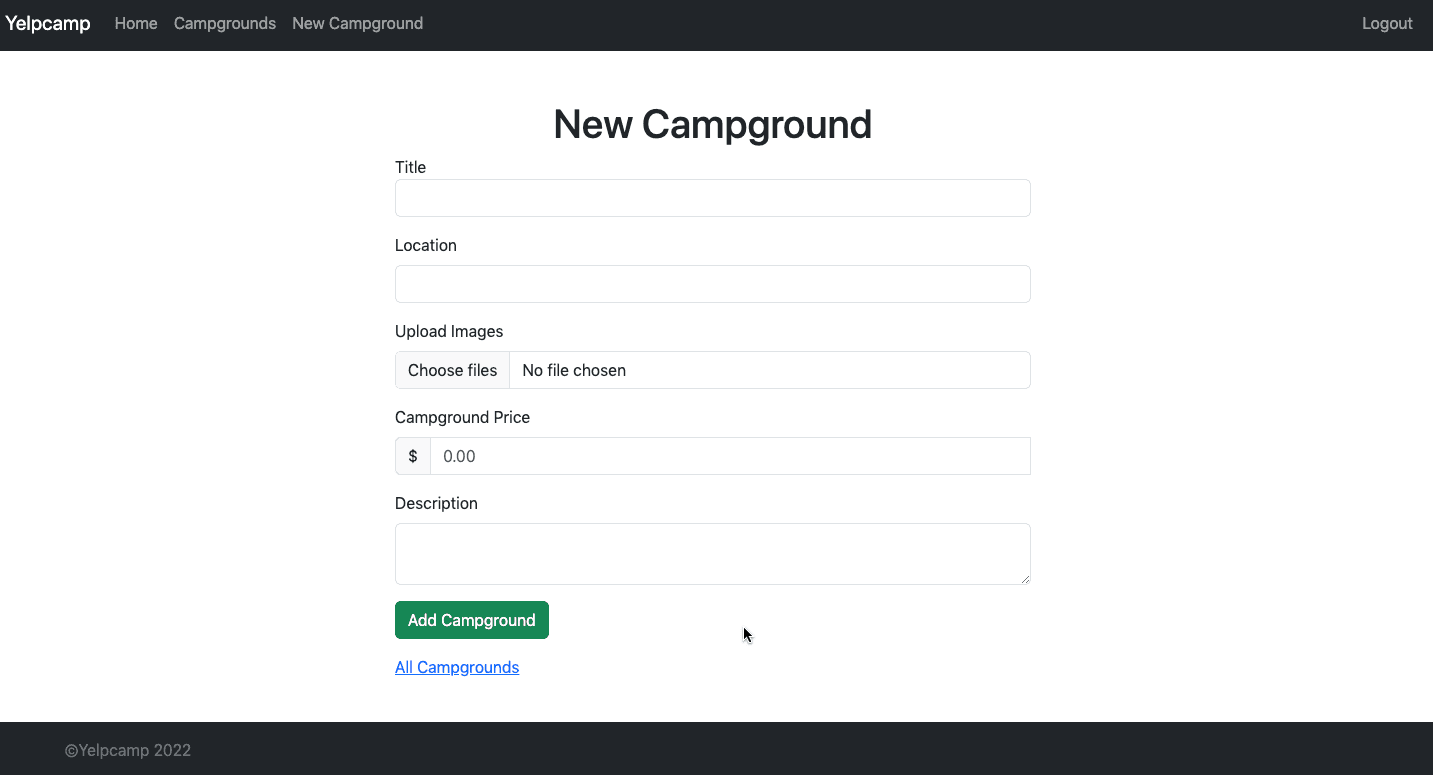The height and width of the screenshot is (775, 1433).
Task: Click the Title field label
Action: [410, 167]
